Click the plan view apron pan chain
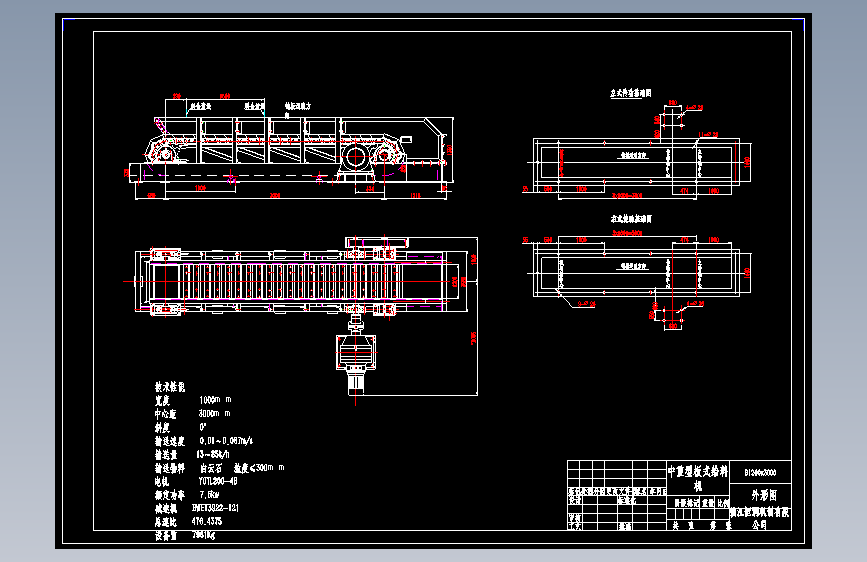The width and height of the screenshot is (867, 562). (290, 282)
